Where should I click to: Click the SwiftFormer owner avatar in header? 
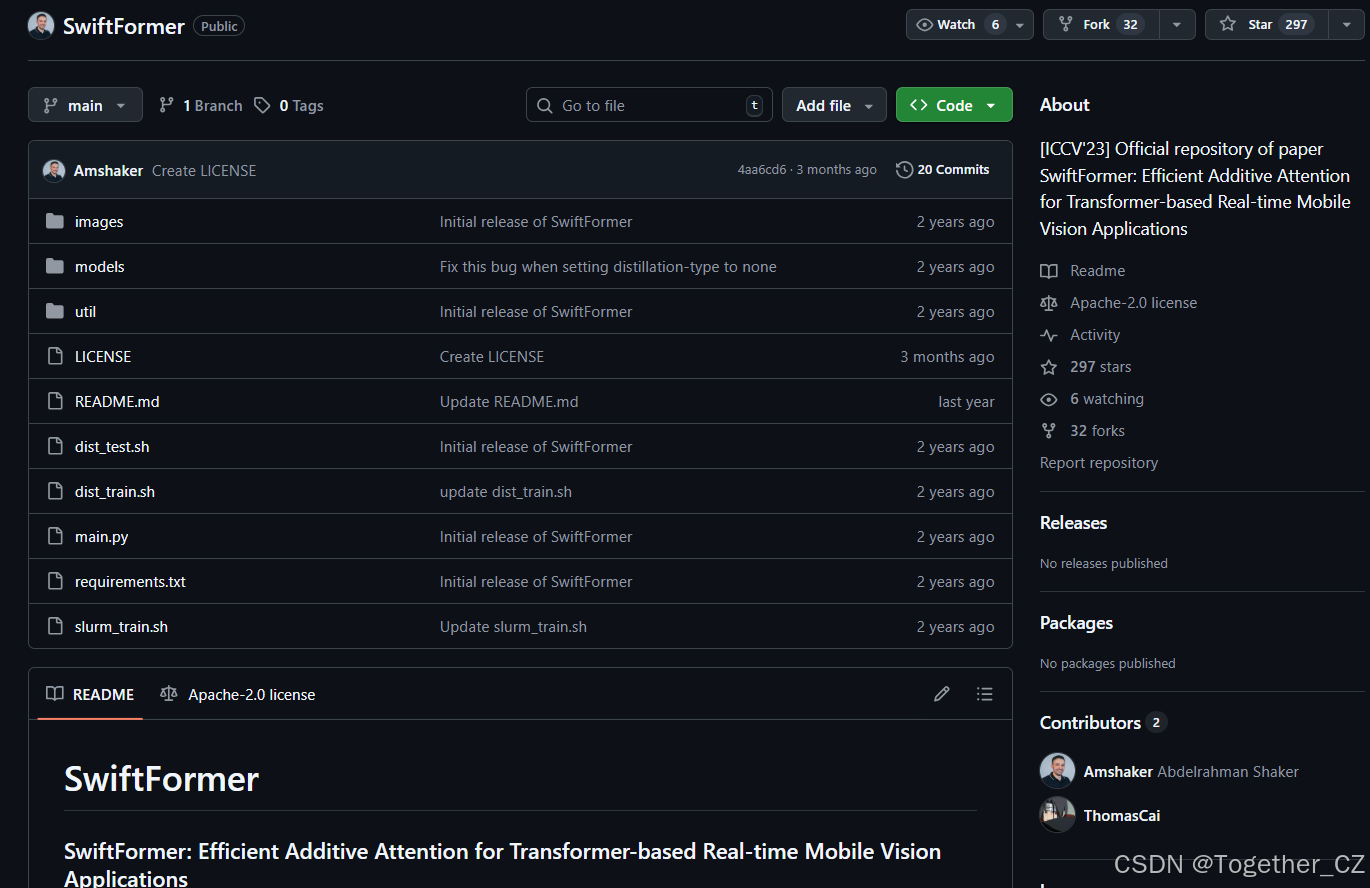pos(41,26)
